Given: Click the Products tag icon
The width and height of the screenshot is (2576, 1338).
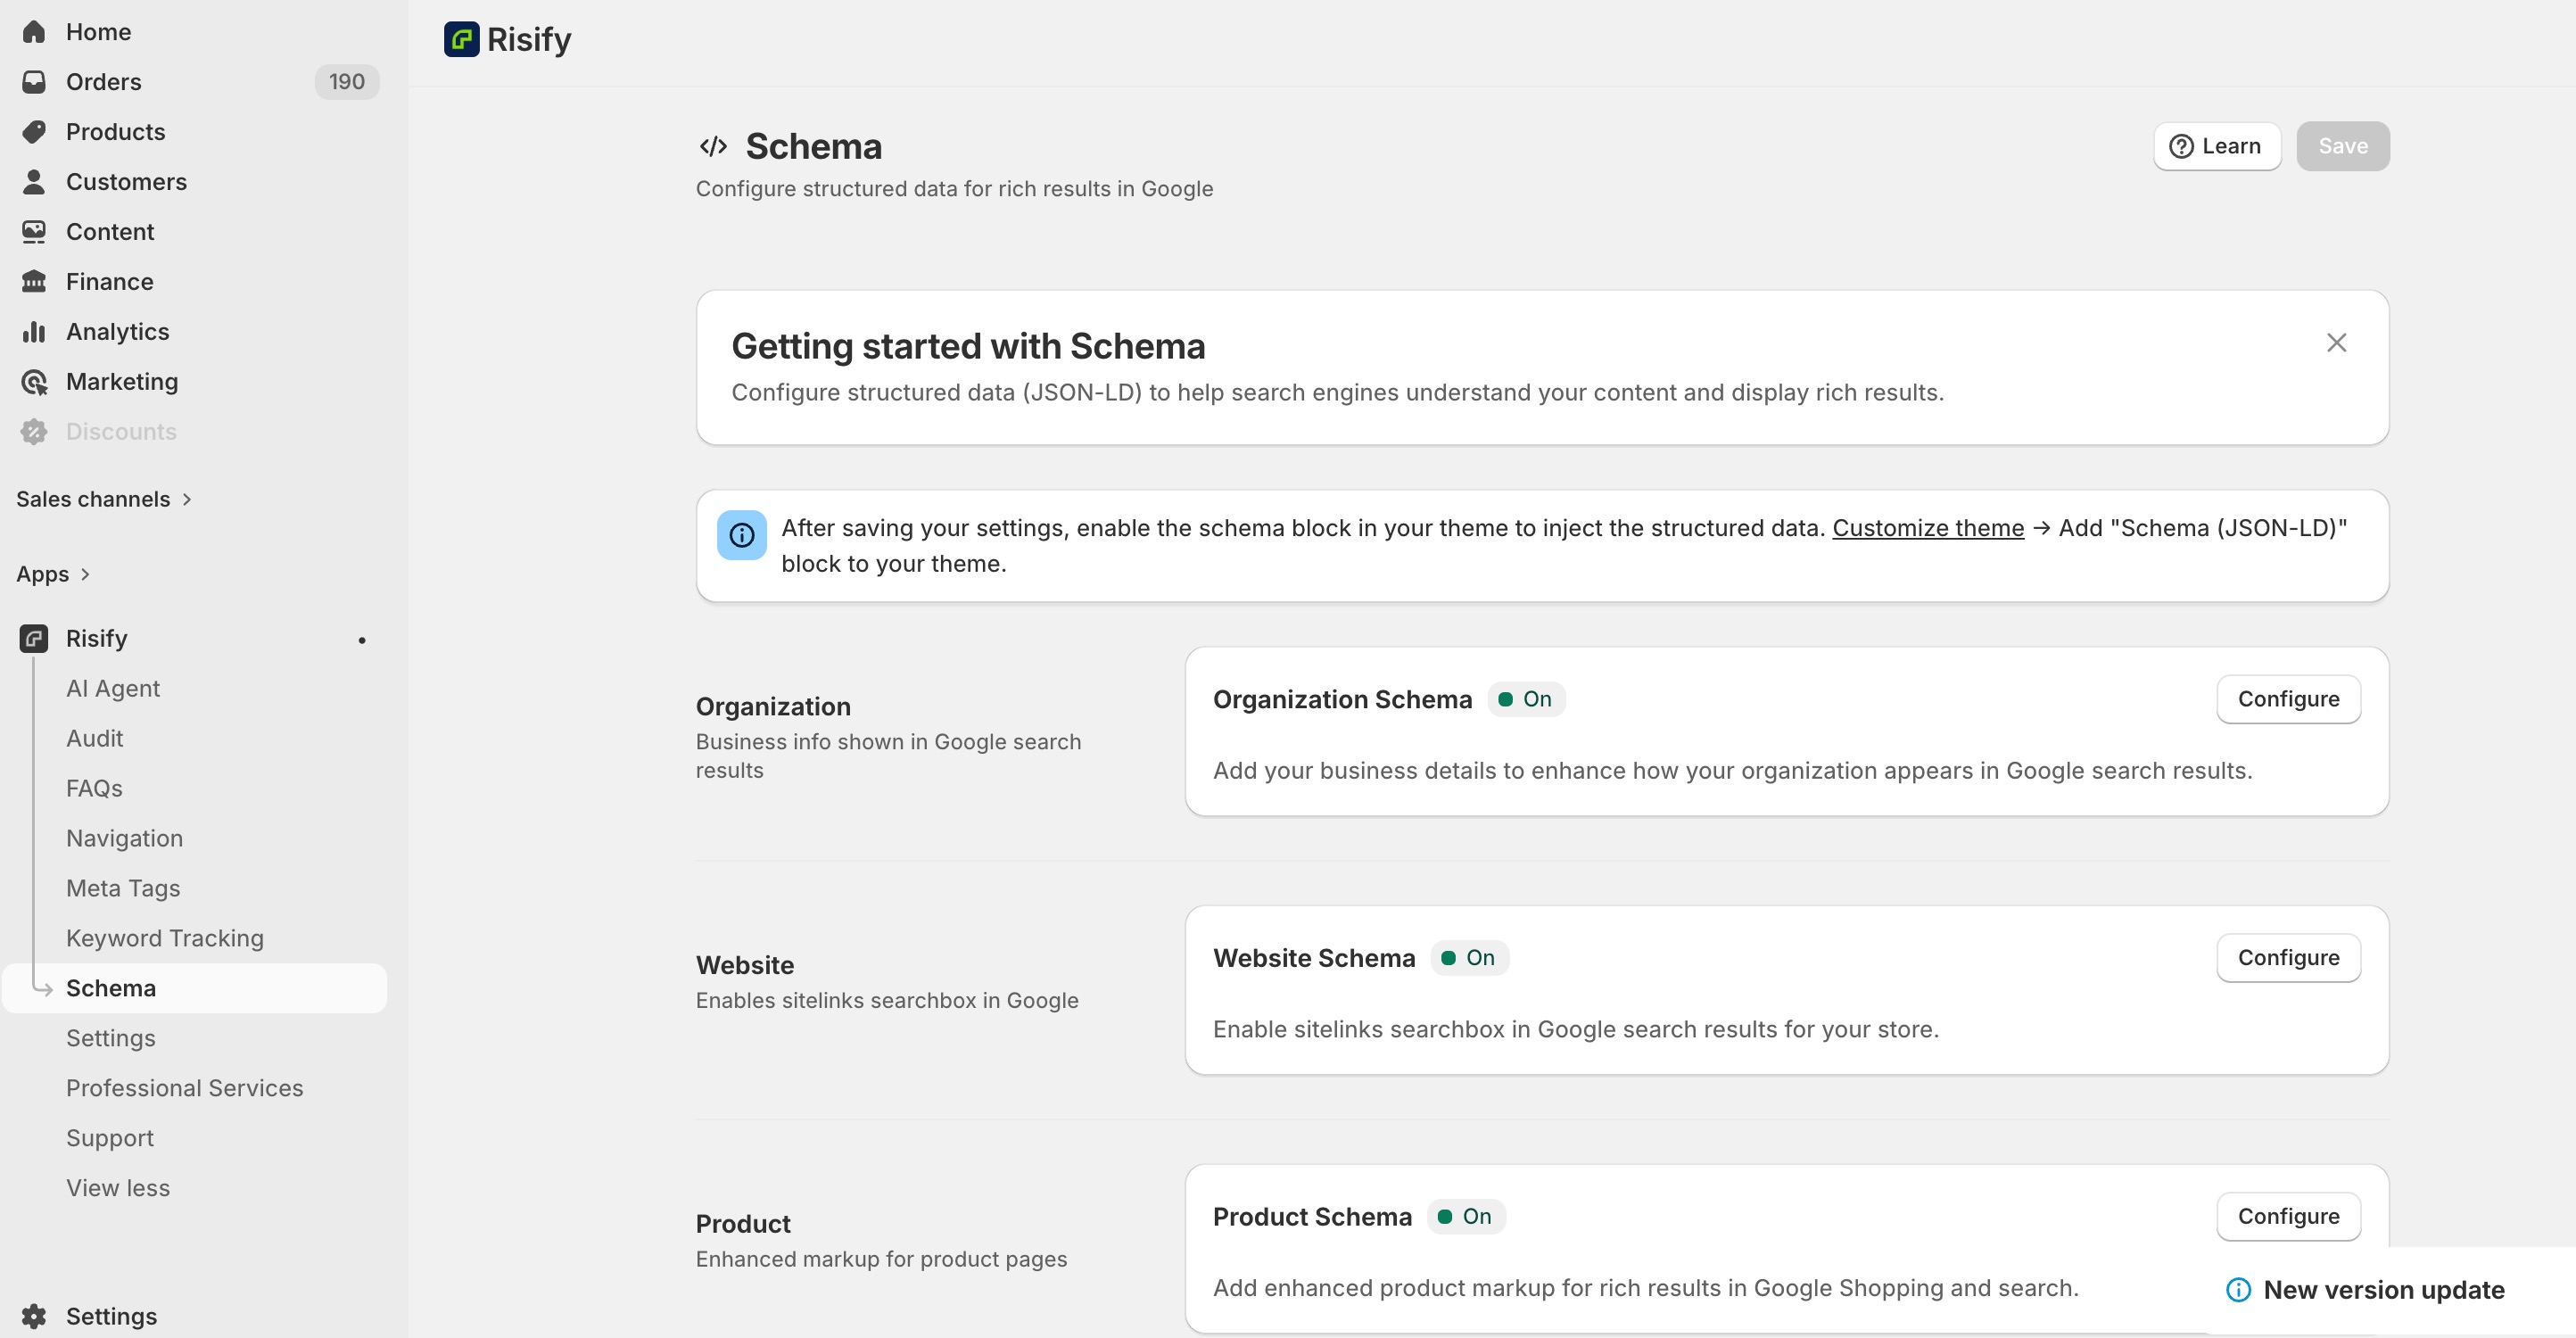Looking at the screenshot, I should point(34,131).
